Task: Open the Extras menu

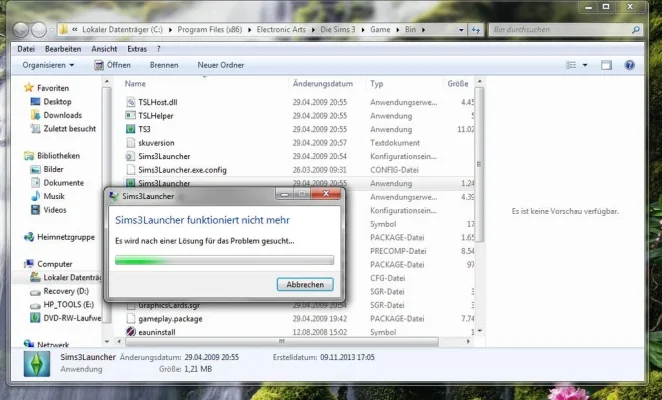Action: tap(137, 49)
